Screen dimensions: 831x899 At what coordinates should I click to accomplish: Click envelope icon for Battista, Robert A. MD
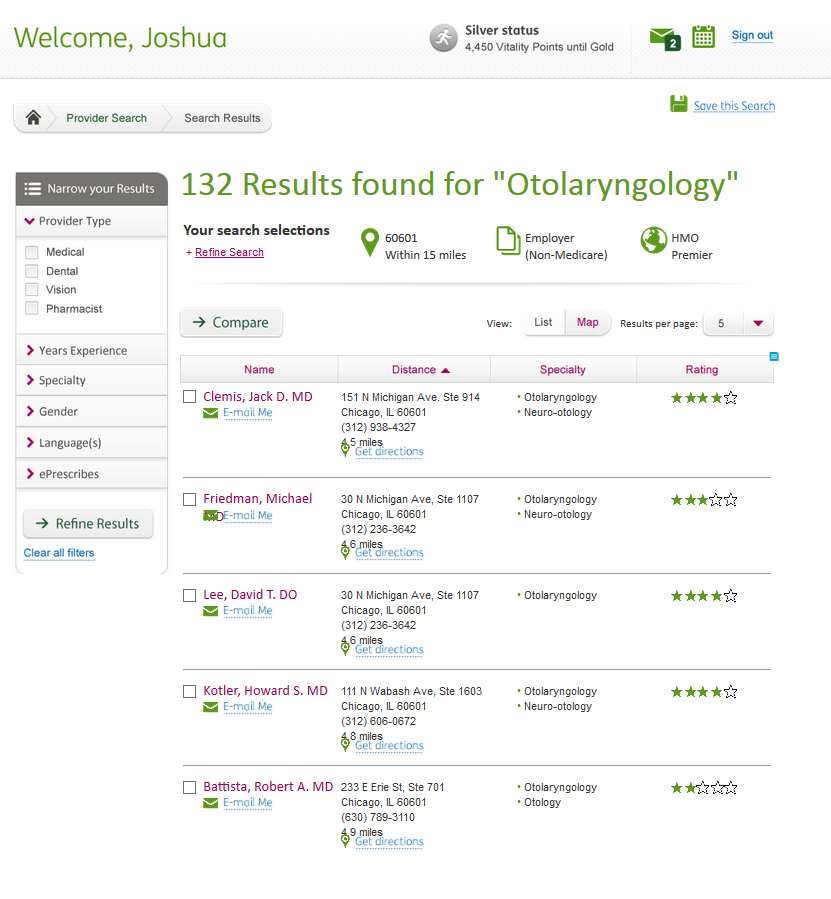coord(210,803)
